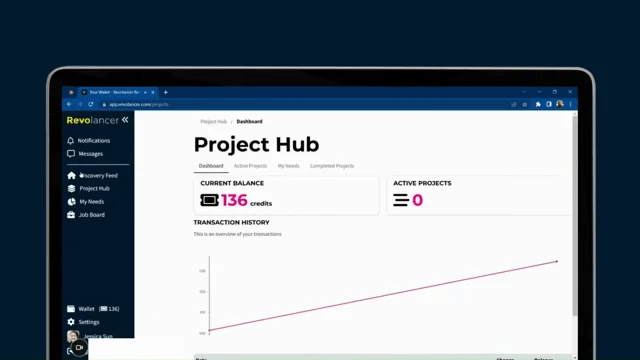
Task: Click Jessica Sun profile avatar
Action: tap(73, 336)
